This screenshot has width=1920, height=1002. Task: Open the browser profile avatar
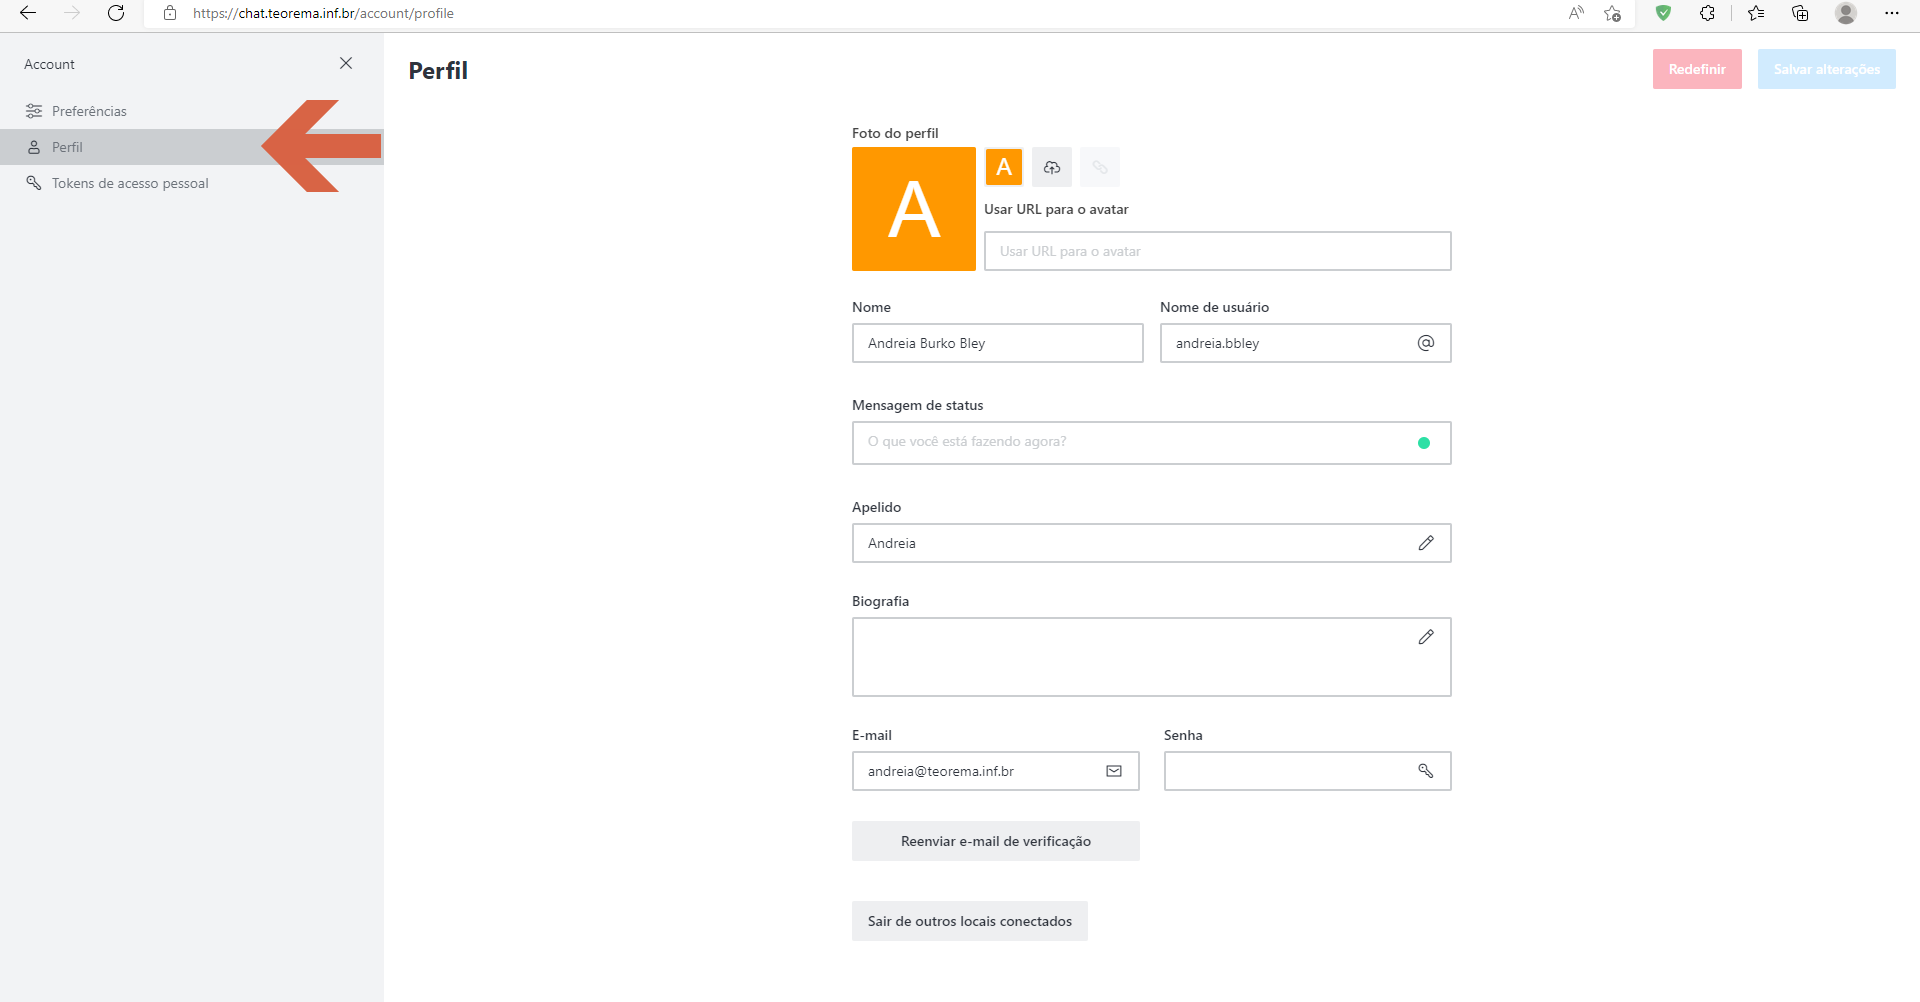click(1846, 13)
